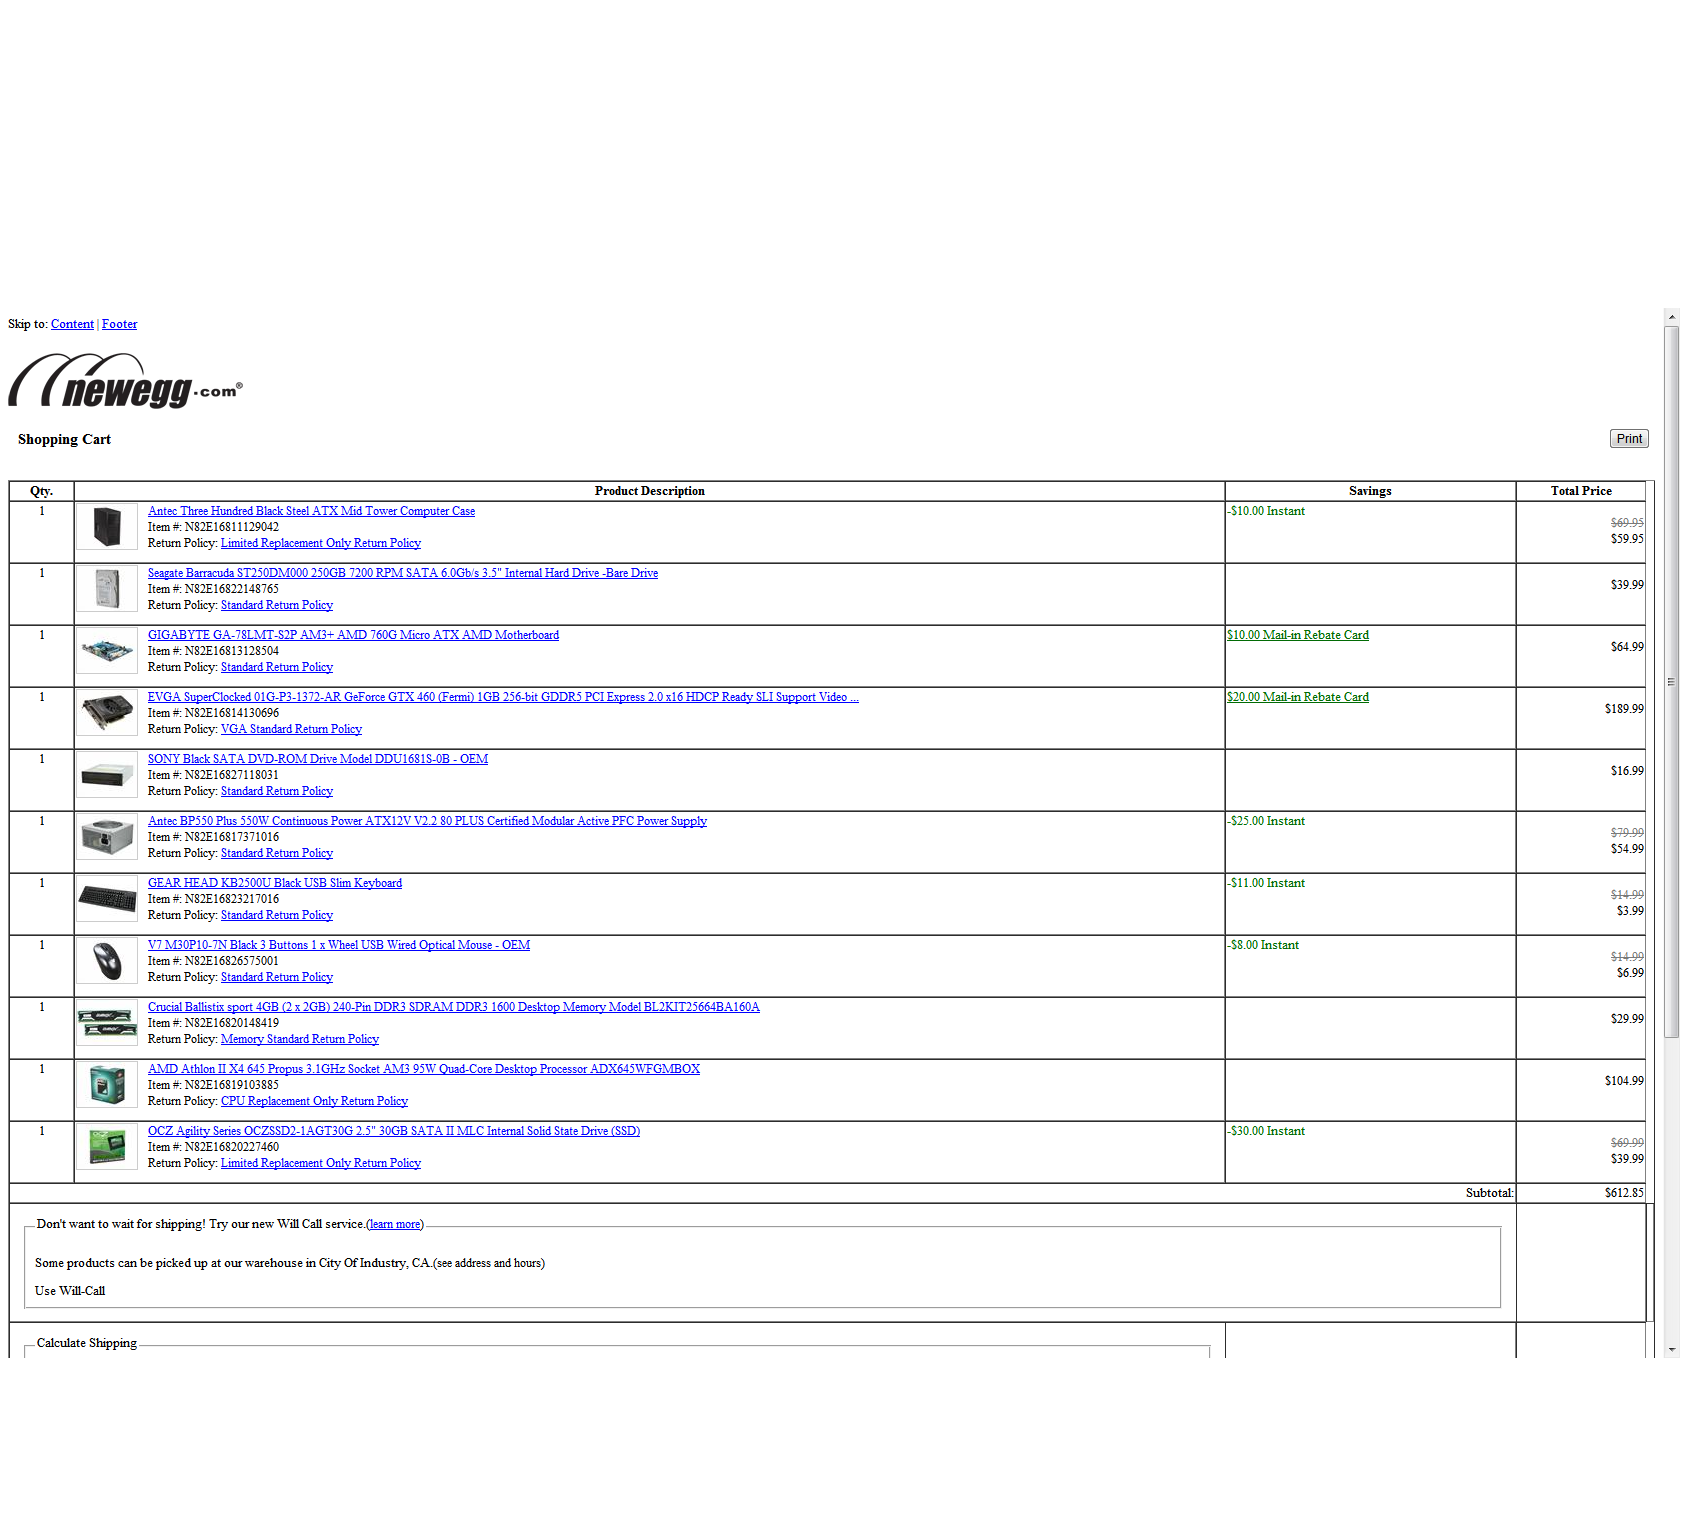Open the Antec Three Hundred case thumbnail
This screenshot has height=1540, width=1700.
107,527
